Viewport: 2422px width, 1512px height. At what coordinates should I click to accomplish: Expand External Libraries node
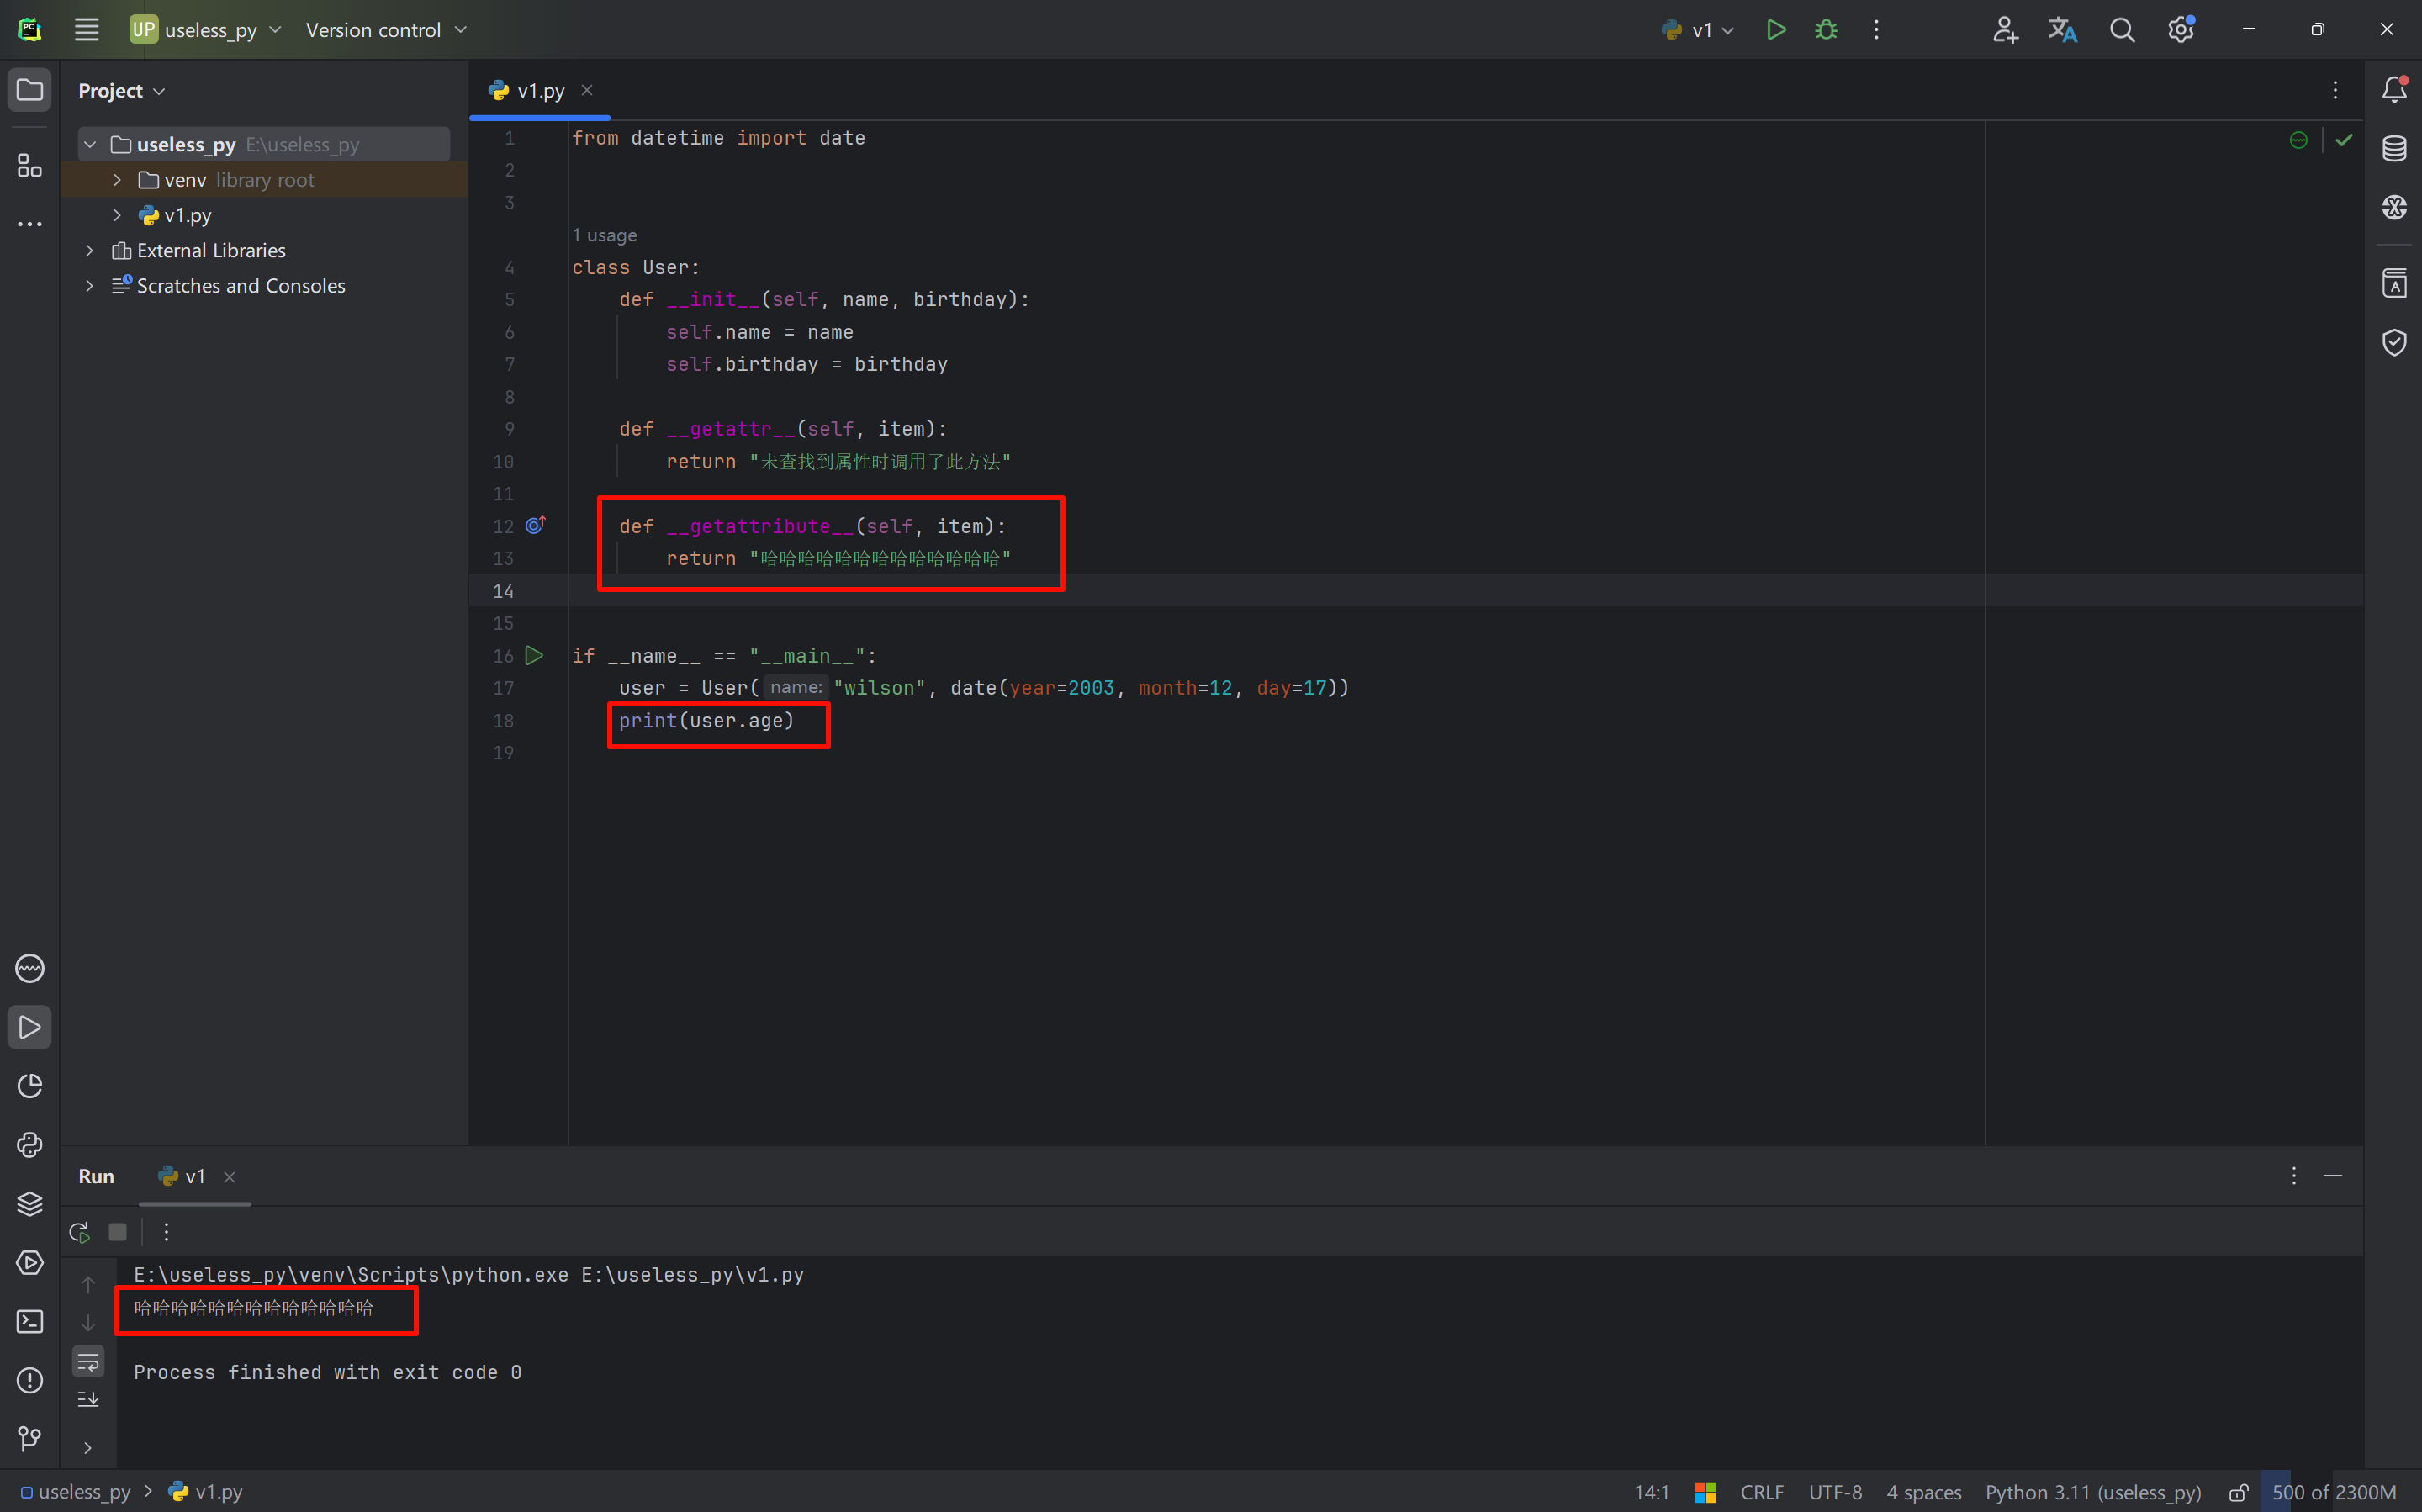90,250
